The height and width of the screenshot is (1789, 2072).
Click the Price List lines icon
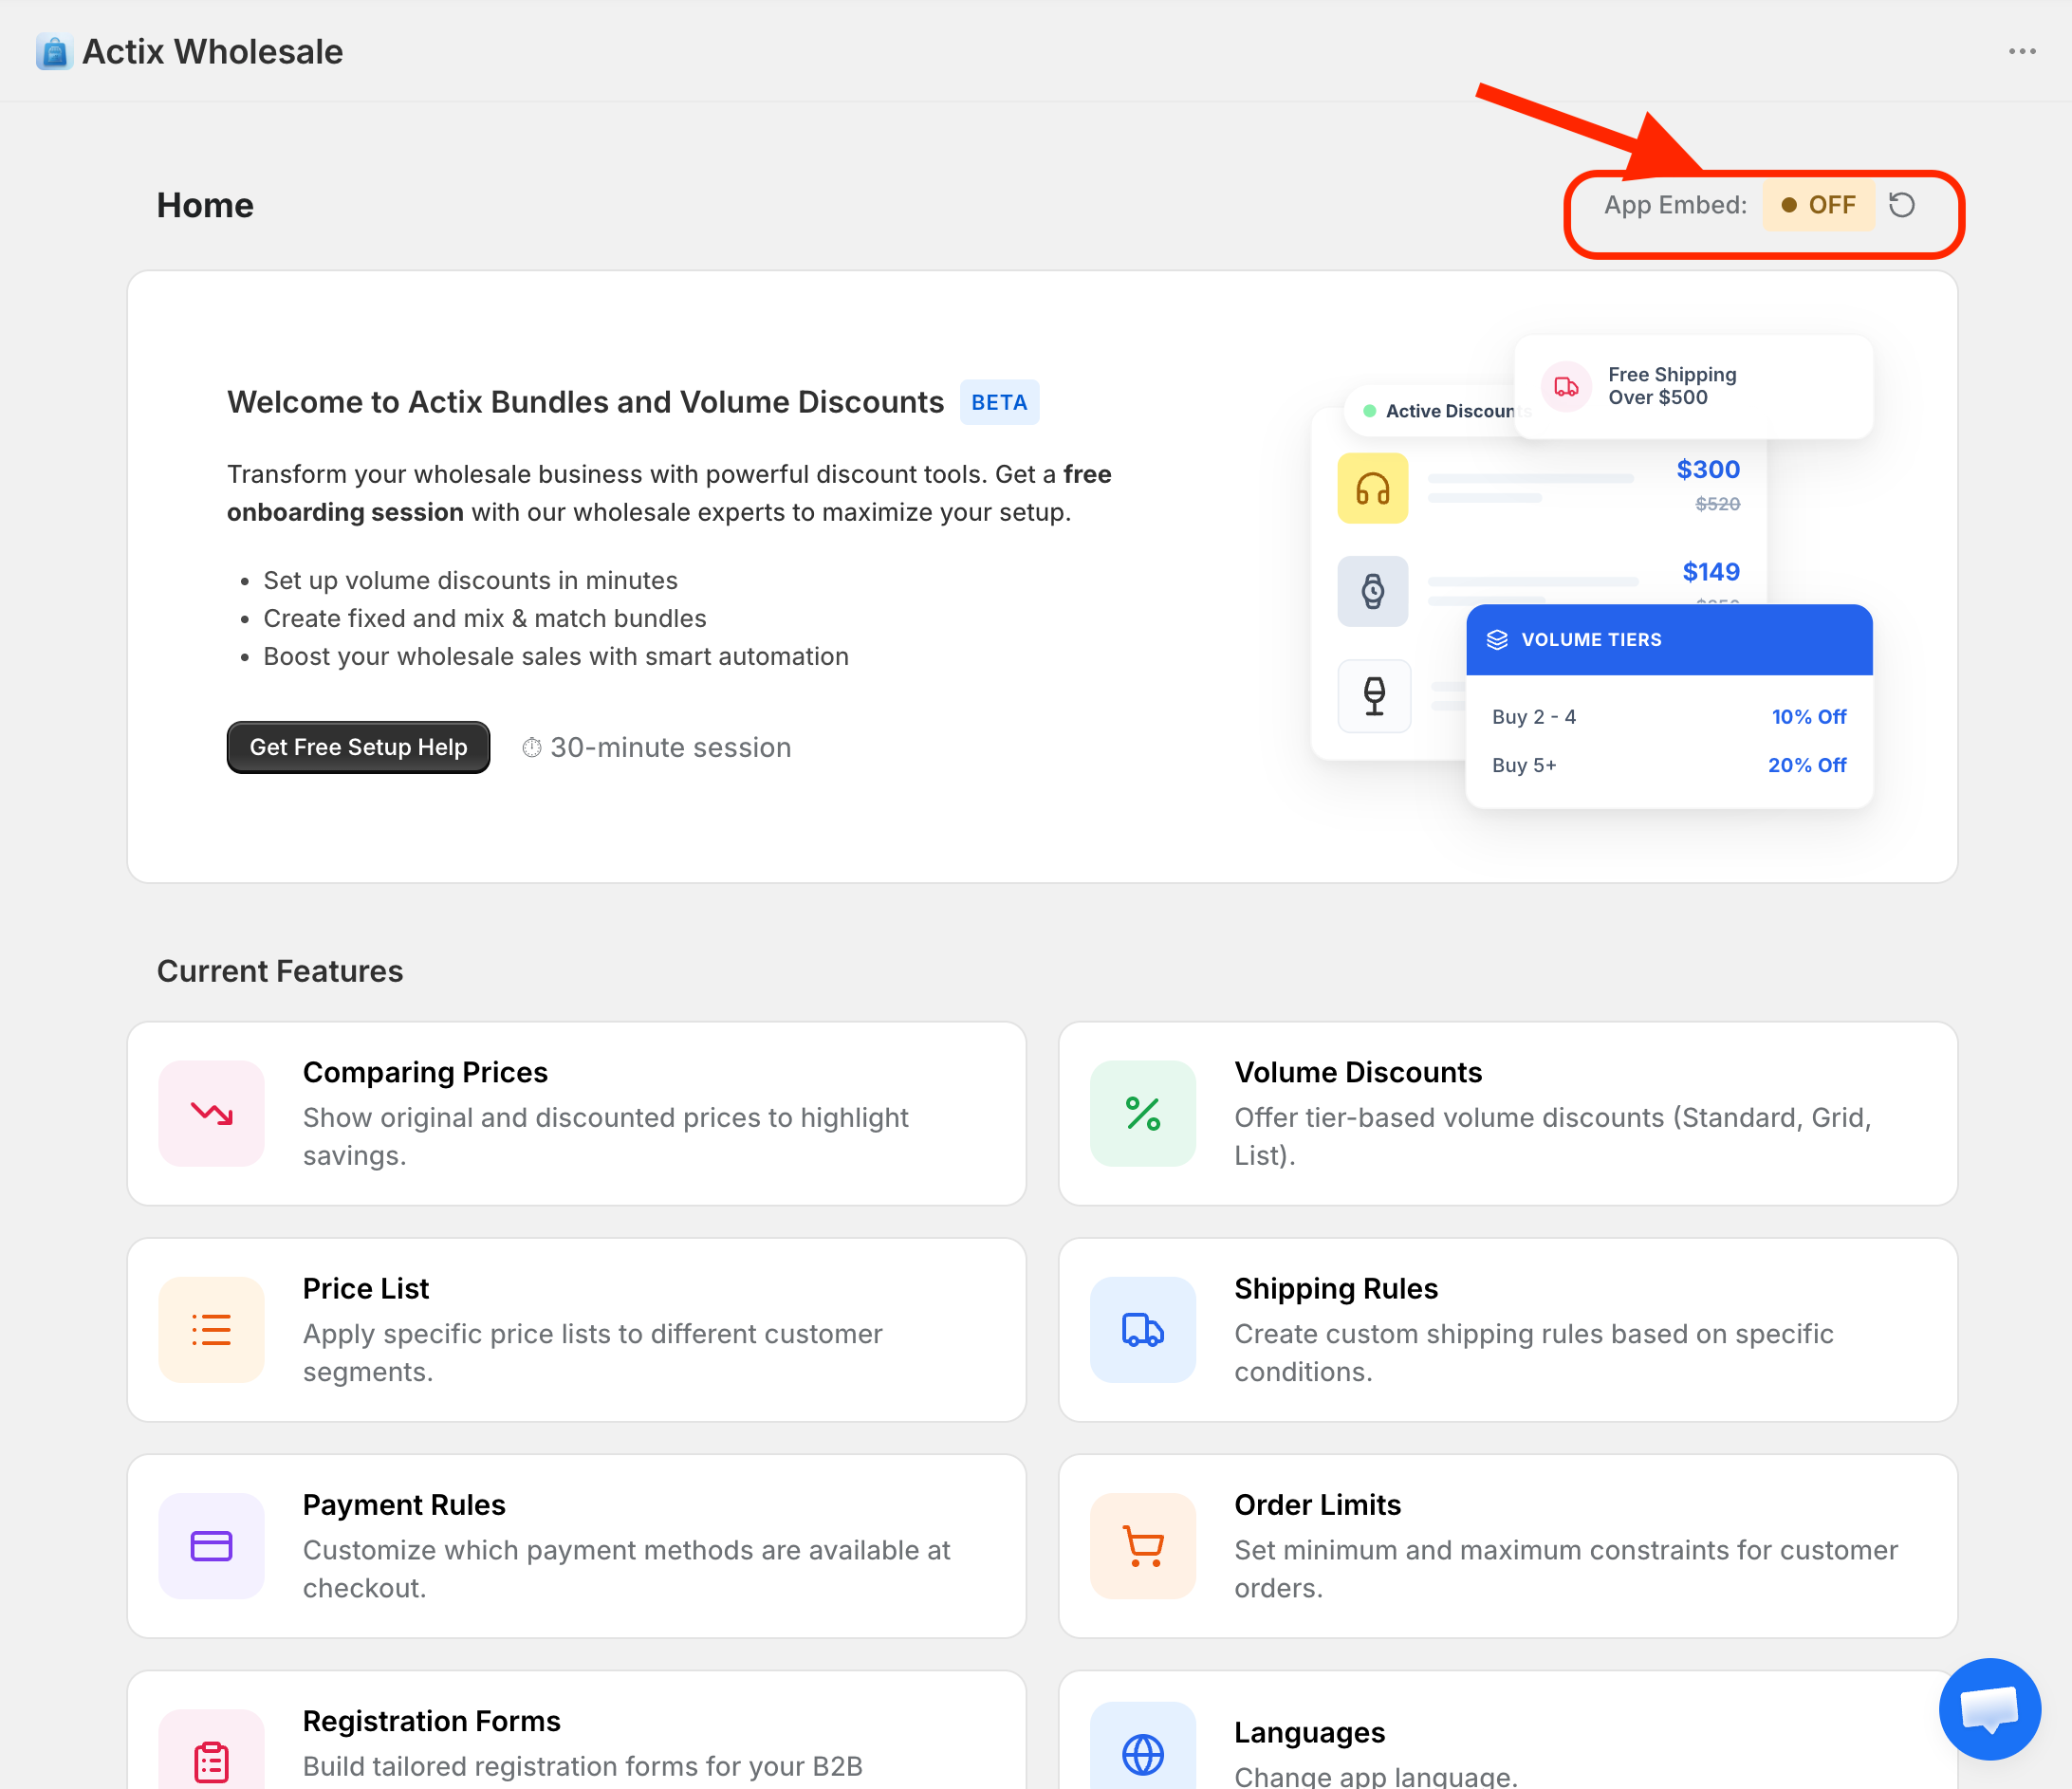tap(211, 1329)
